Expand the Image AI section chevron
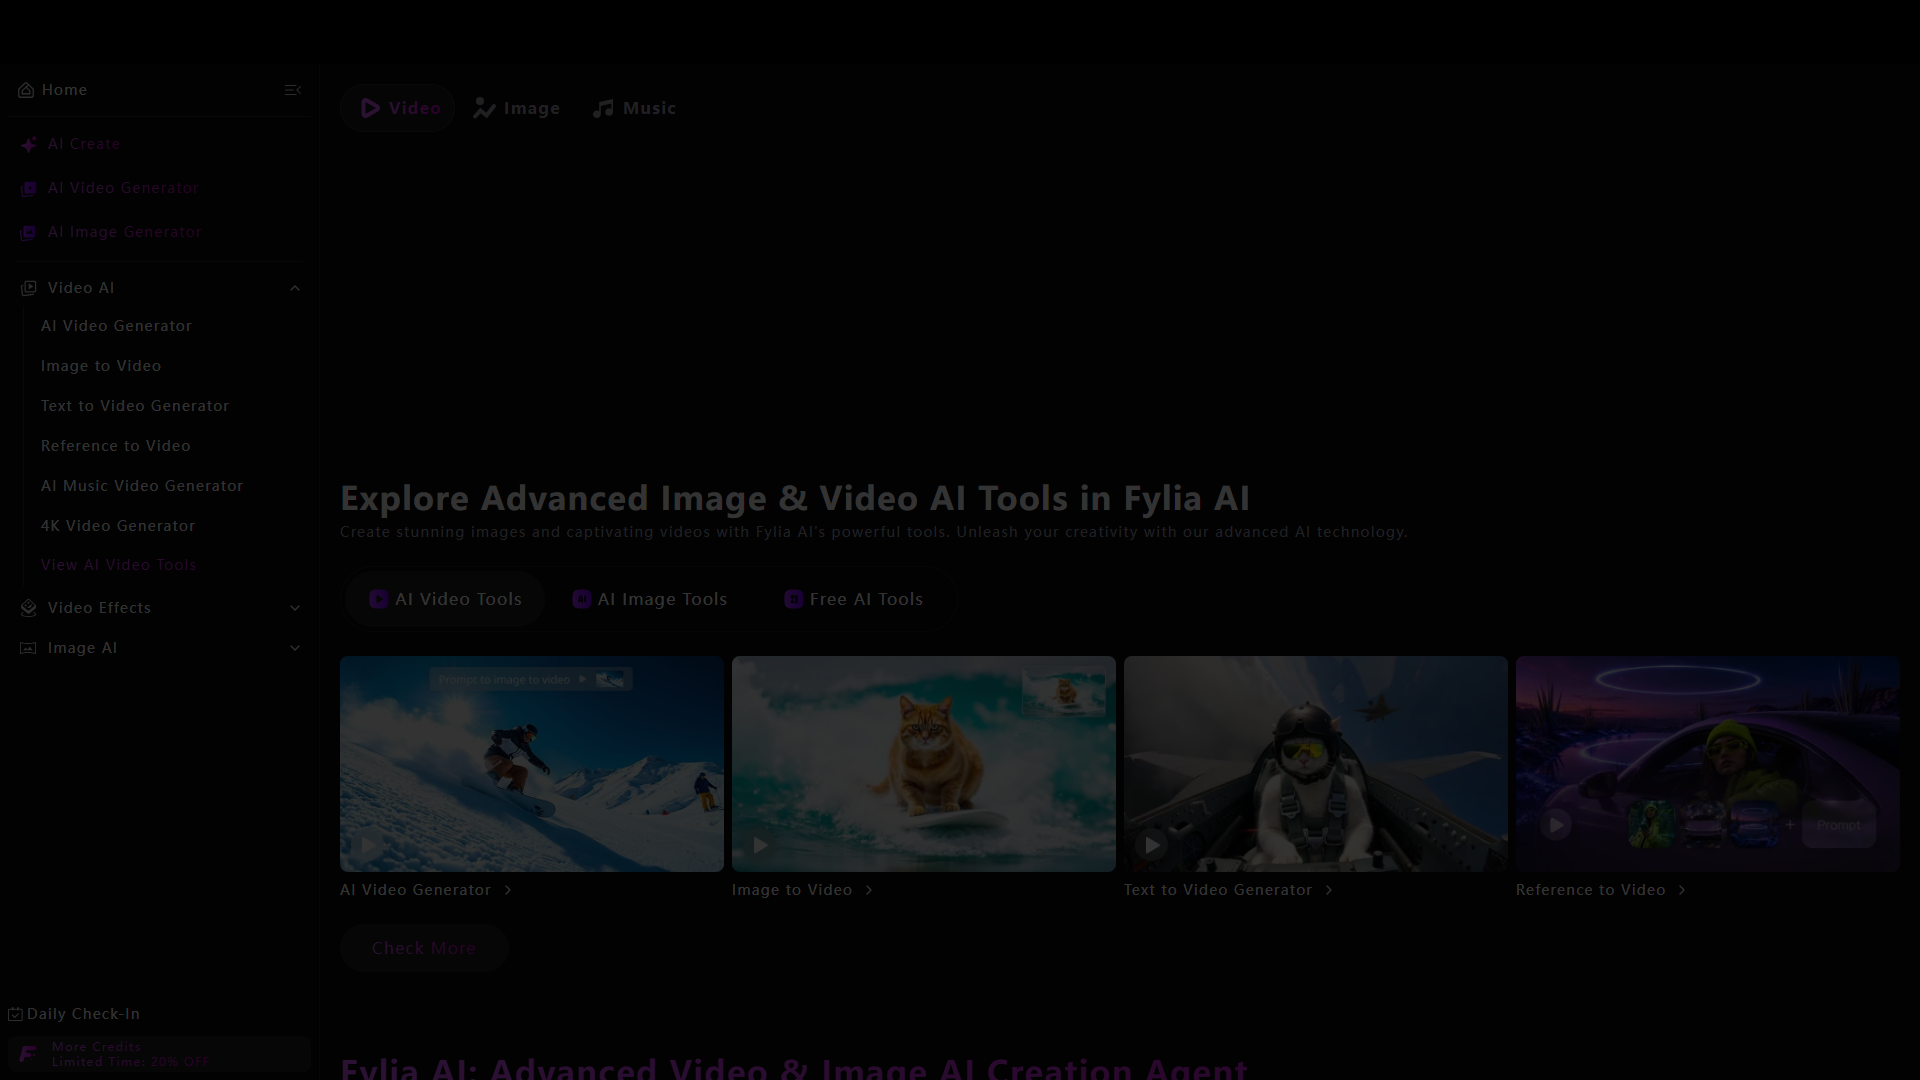Image resolution: width=1920 pixels, height=1080 pixels. pos(295,648)
